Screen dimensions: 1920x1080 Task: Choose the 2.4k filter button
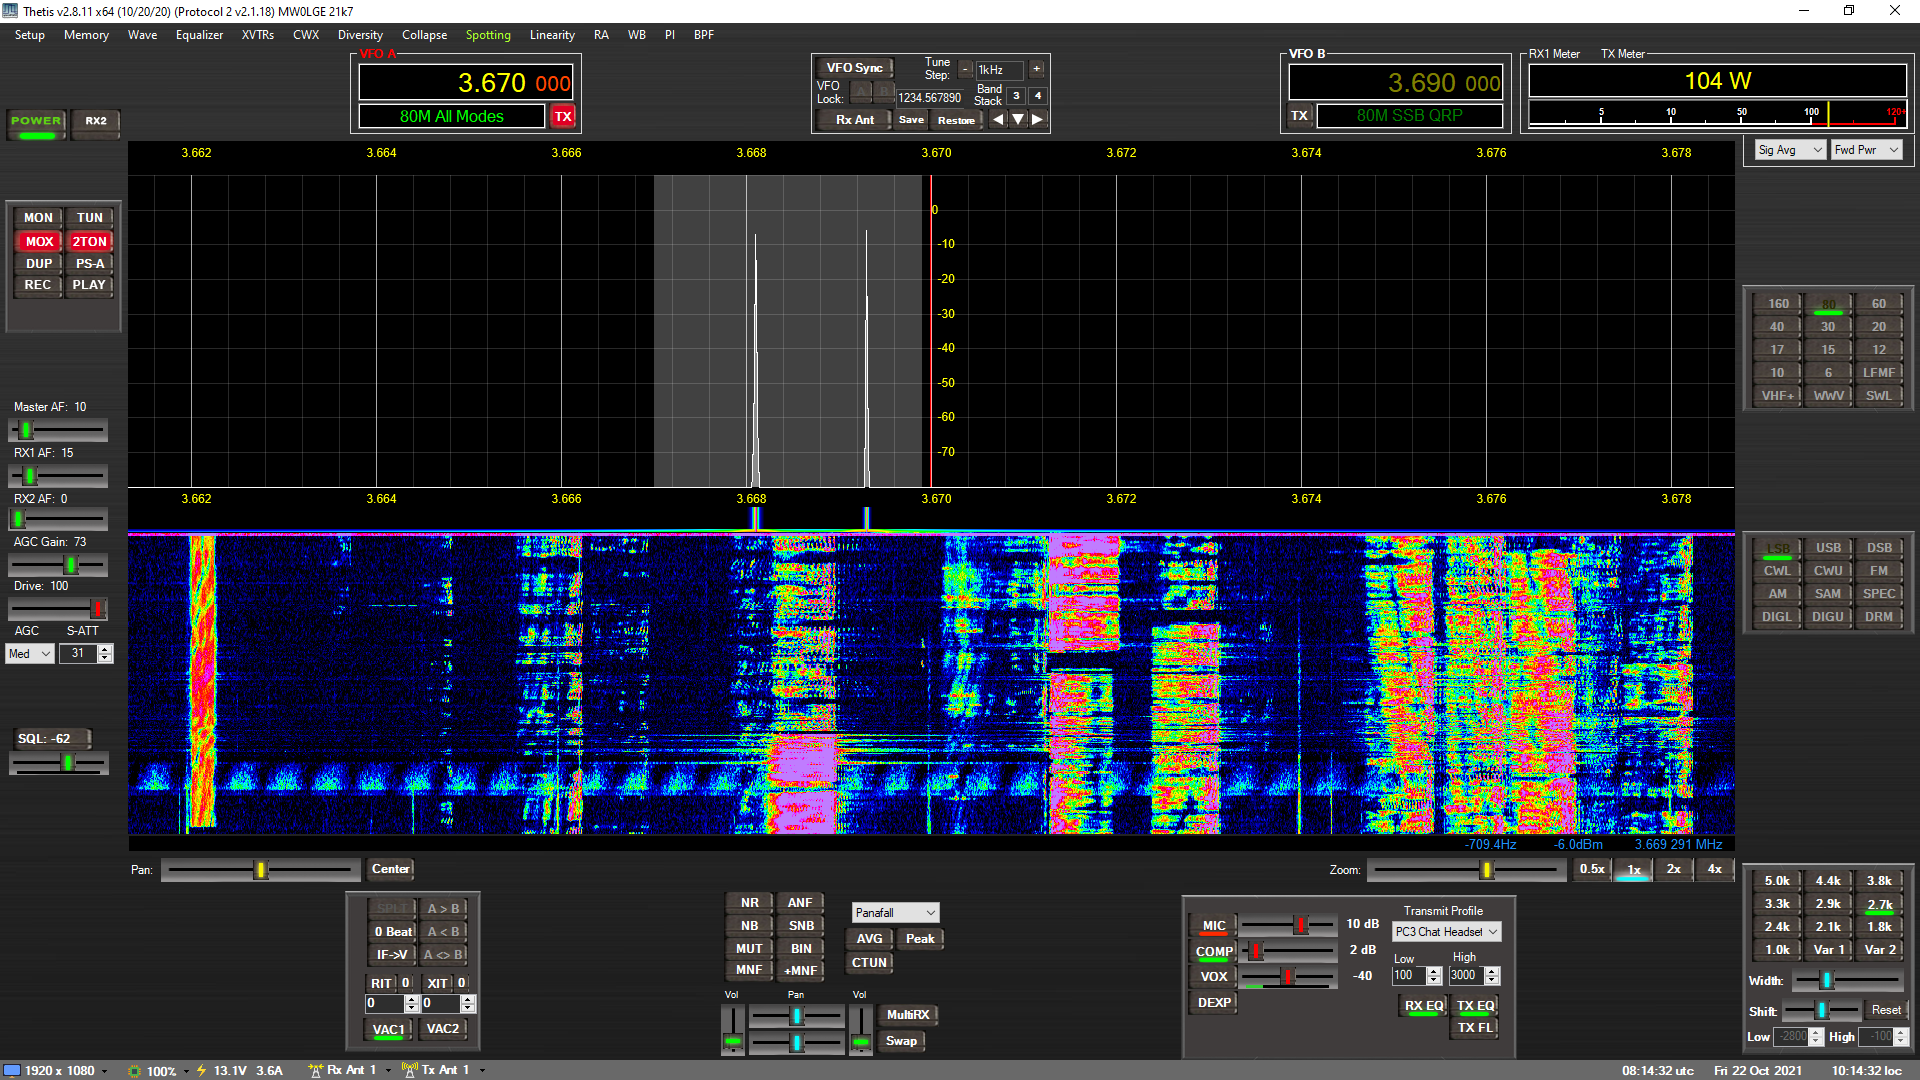coord(1777,927)
